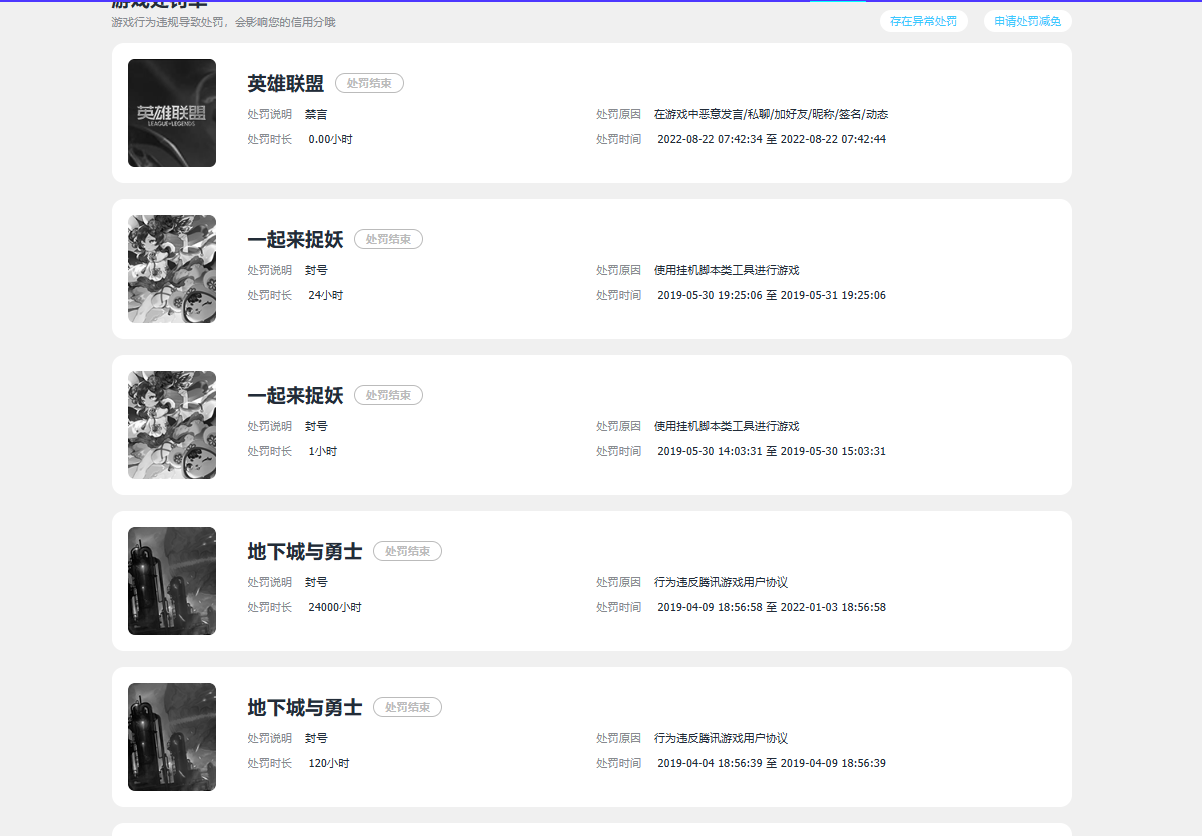Select the 0.00小时 duration value
The image size is (1202, 836).
(330, 139)
